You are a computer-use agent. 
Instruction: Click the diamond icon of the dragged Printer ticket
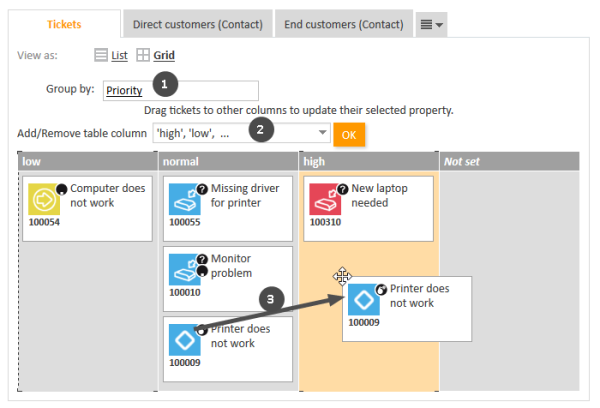[x=364, y=300]
